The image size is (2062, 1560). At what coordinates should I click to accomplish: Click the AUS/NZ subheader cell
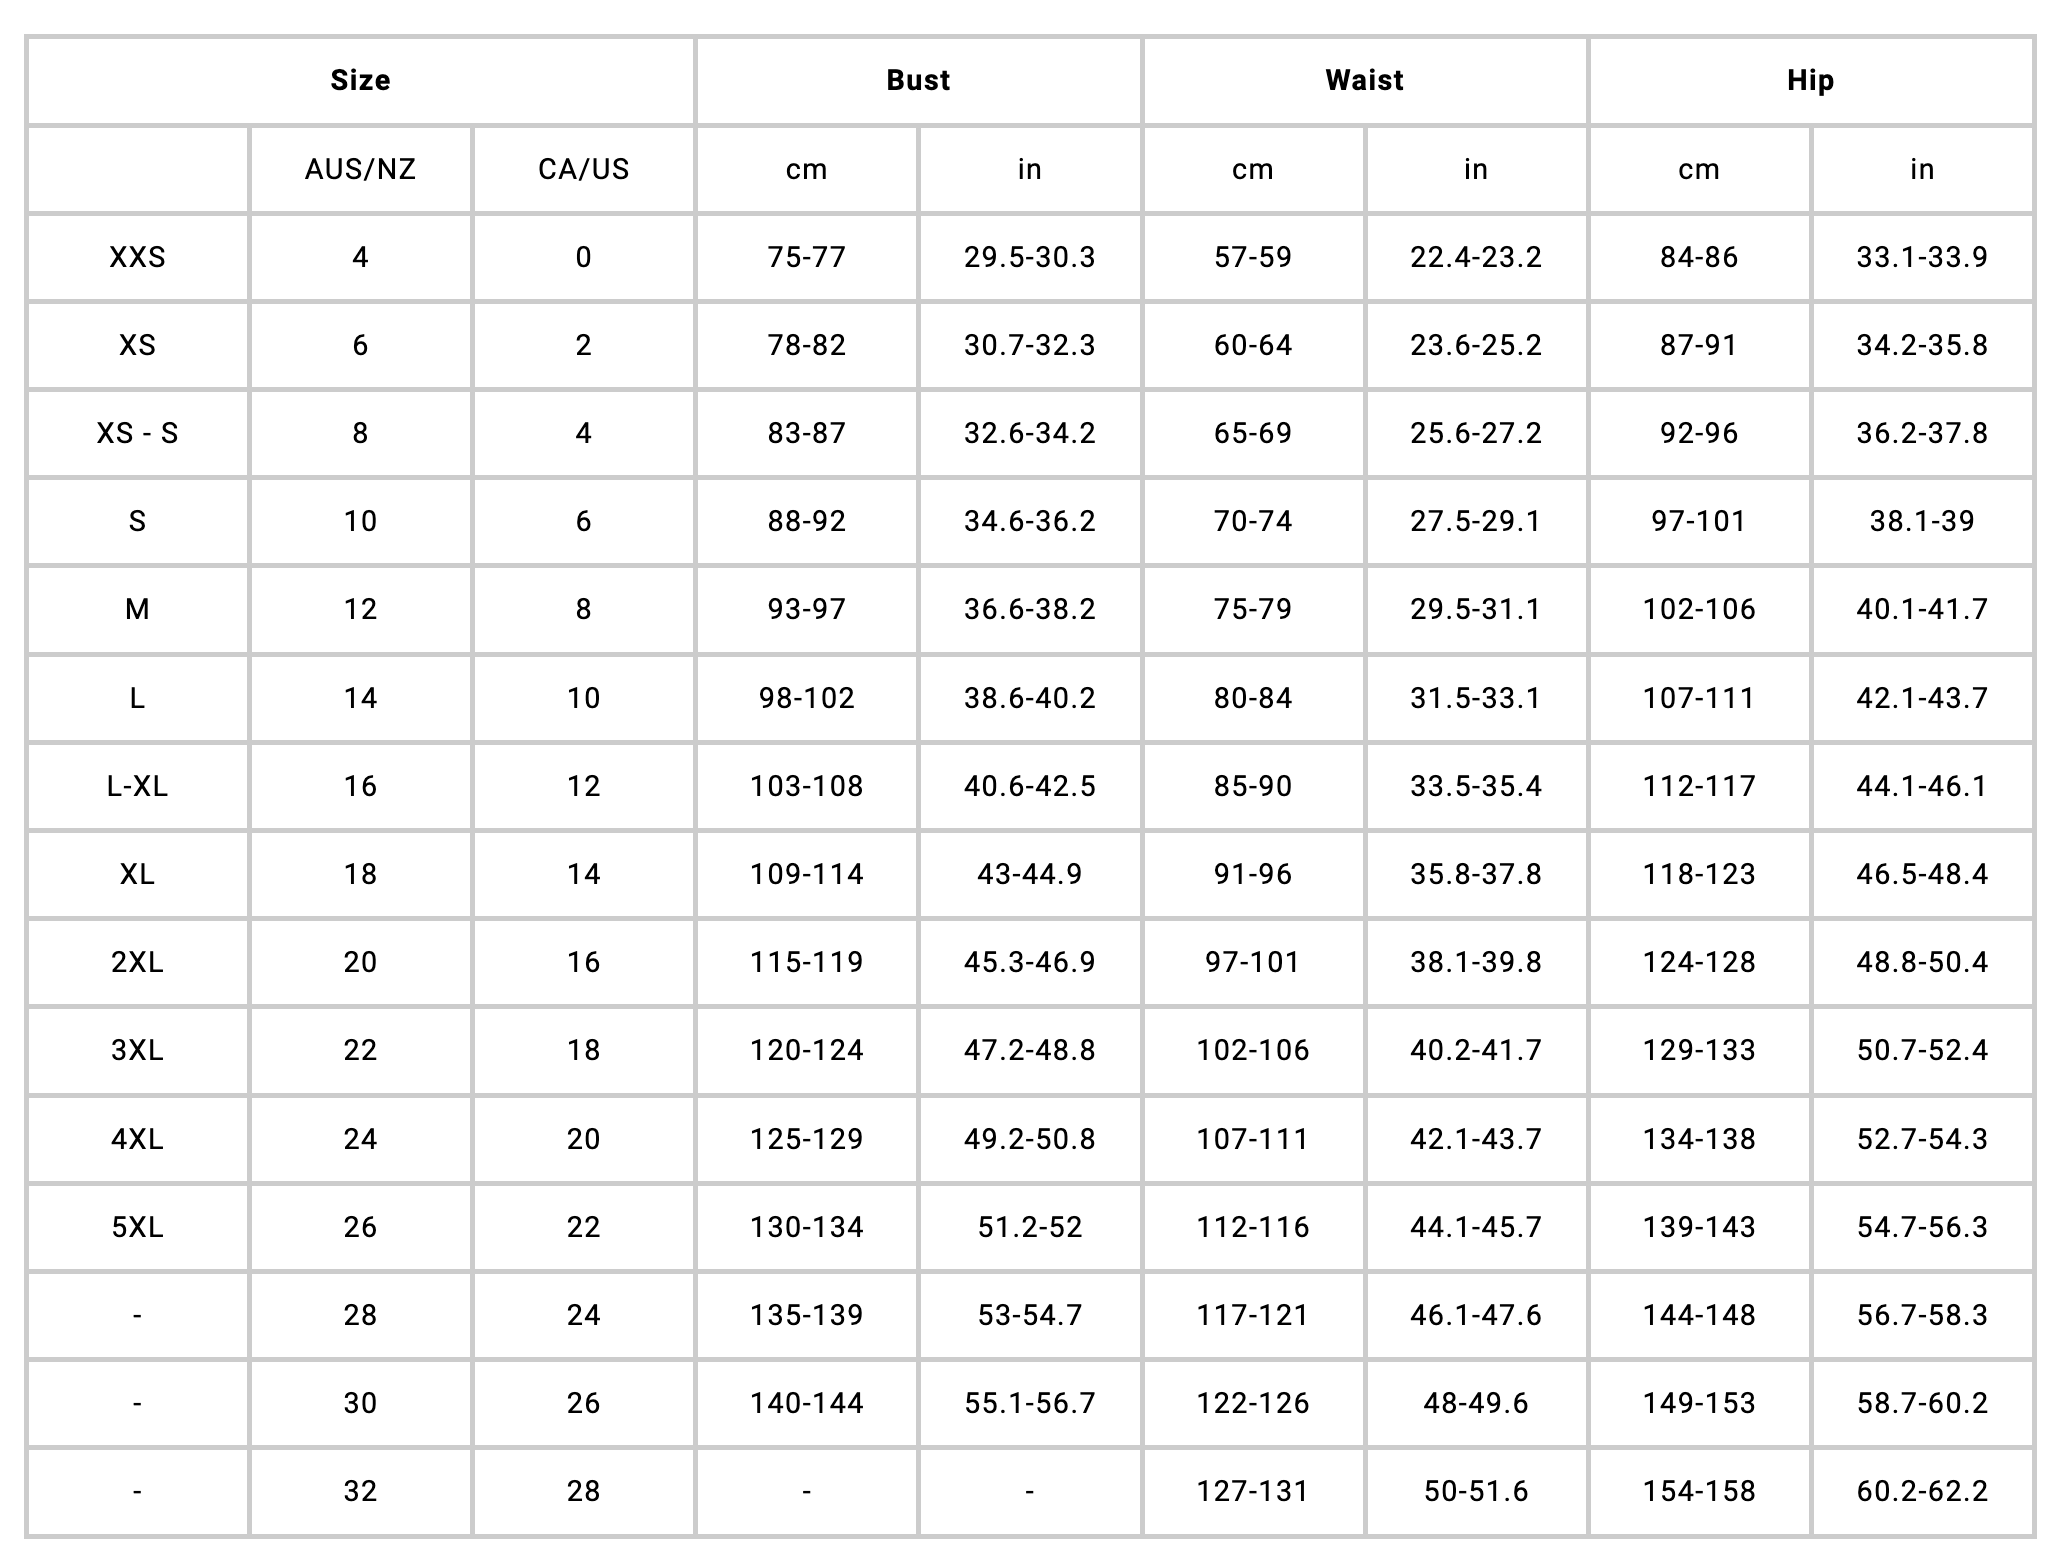360,169
